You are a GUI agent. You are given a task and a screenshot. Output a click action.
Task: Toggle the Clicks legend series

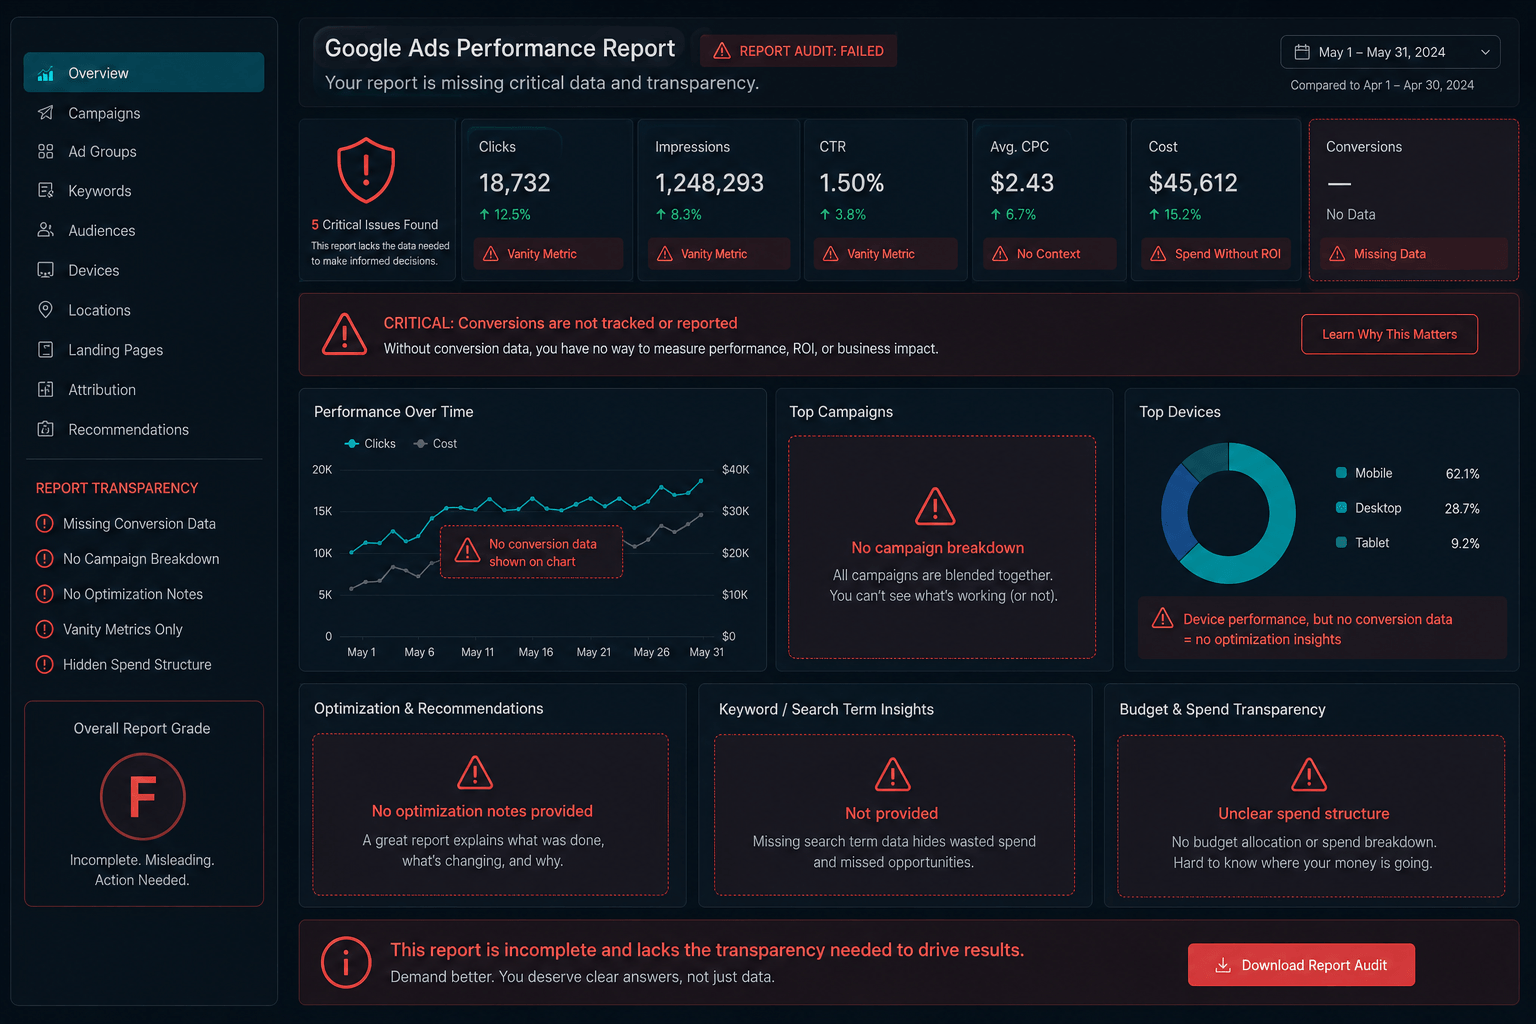coord(370,443)
